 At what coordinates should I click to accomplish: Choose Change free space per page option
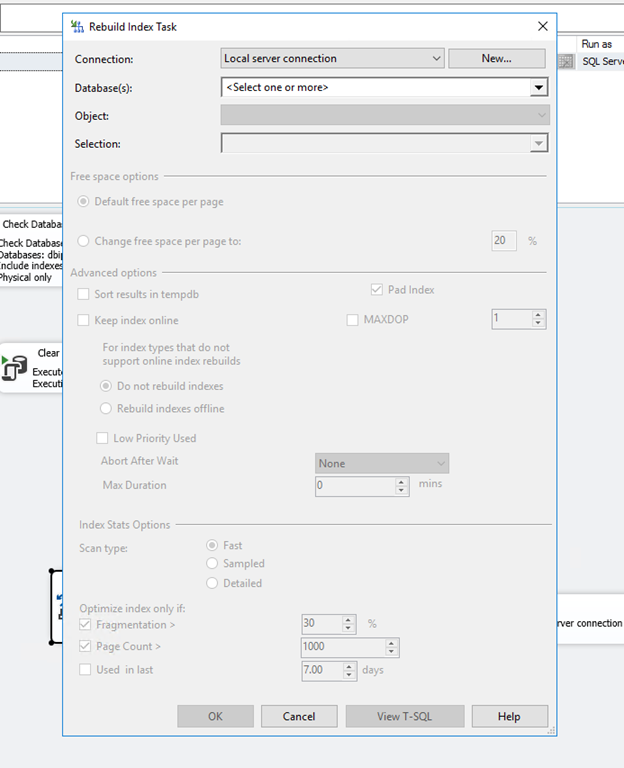84,240
